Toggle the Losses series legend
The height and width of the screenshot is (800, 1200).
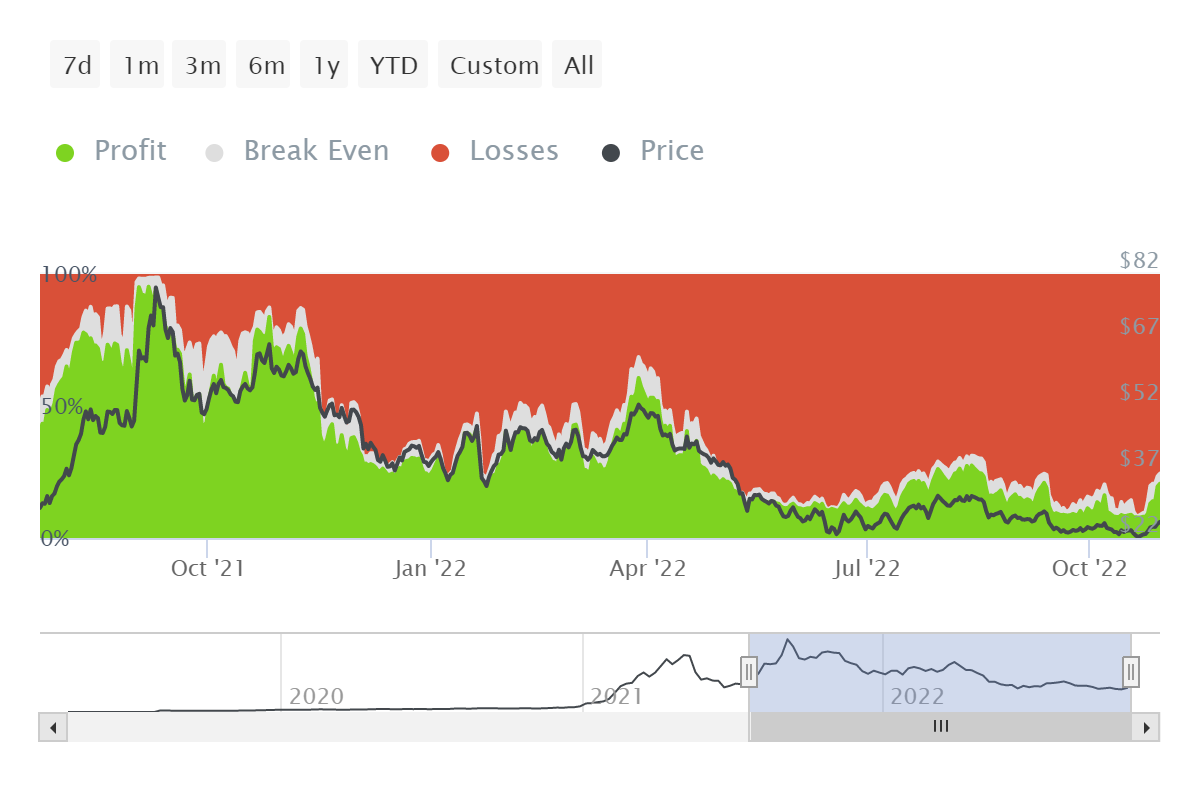click(x=495, y=151)
